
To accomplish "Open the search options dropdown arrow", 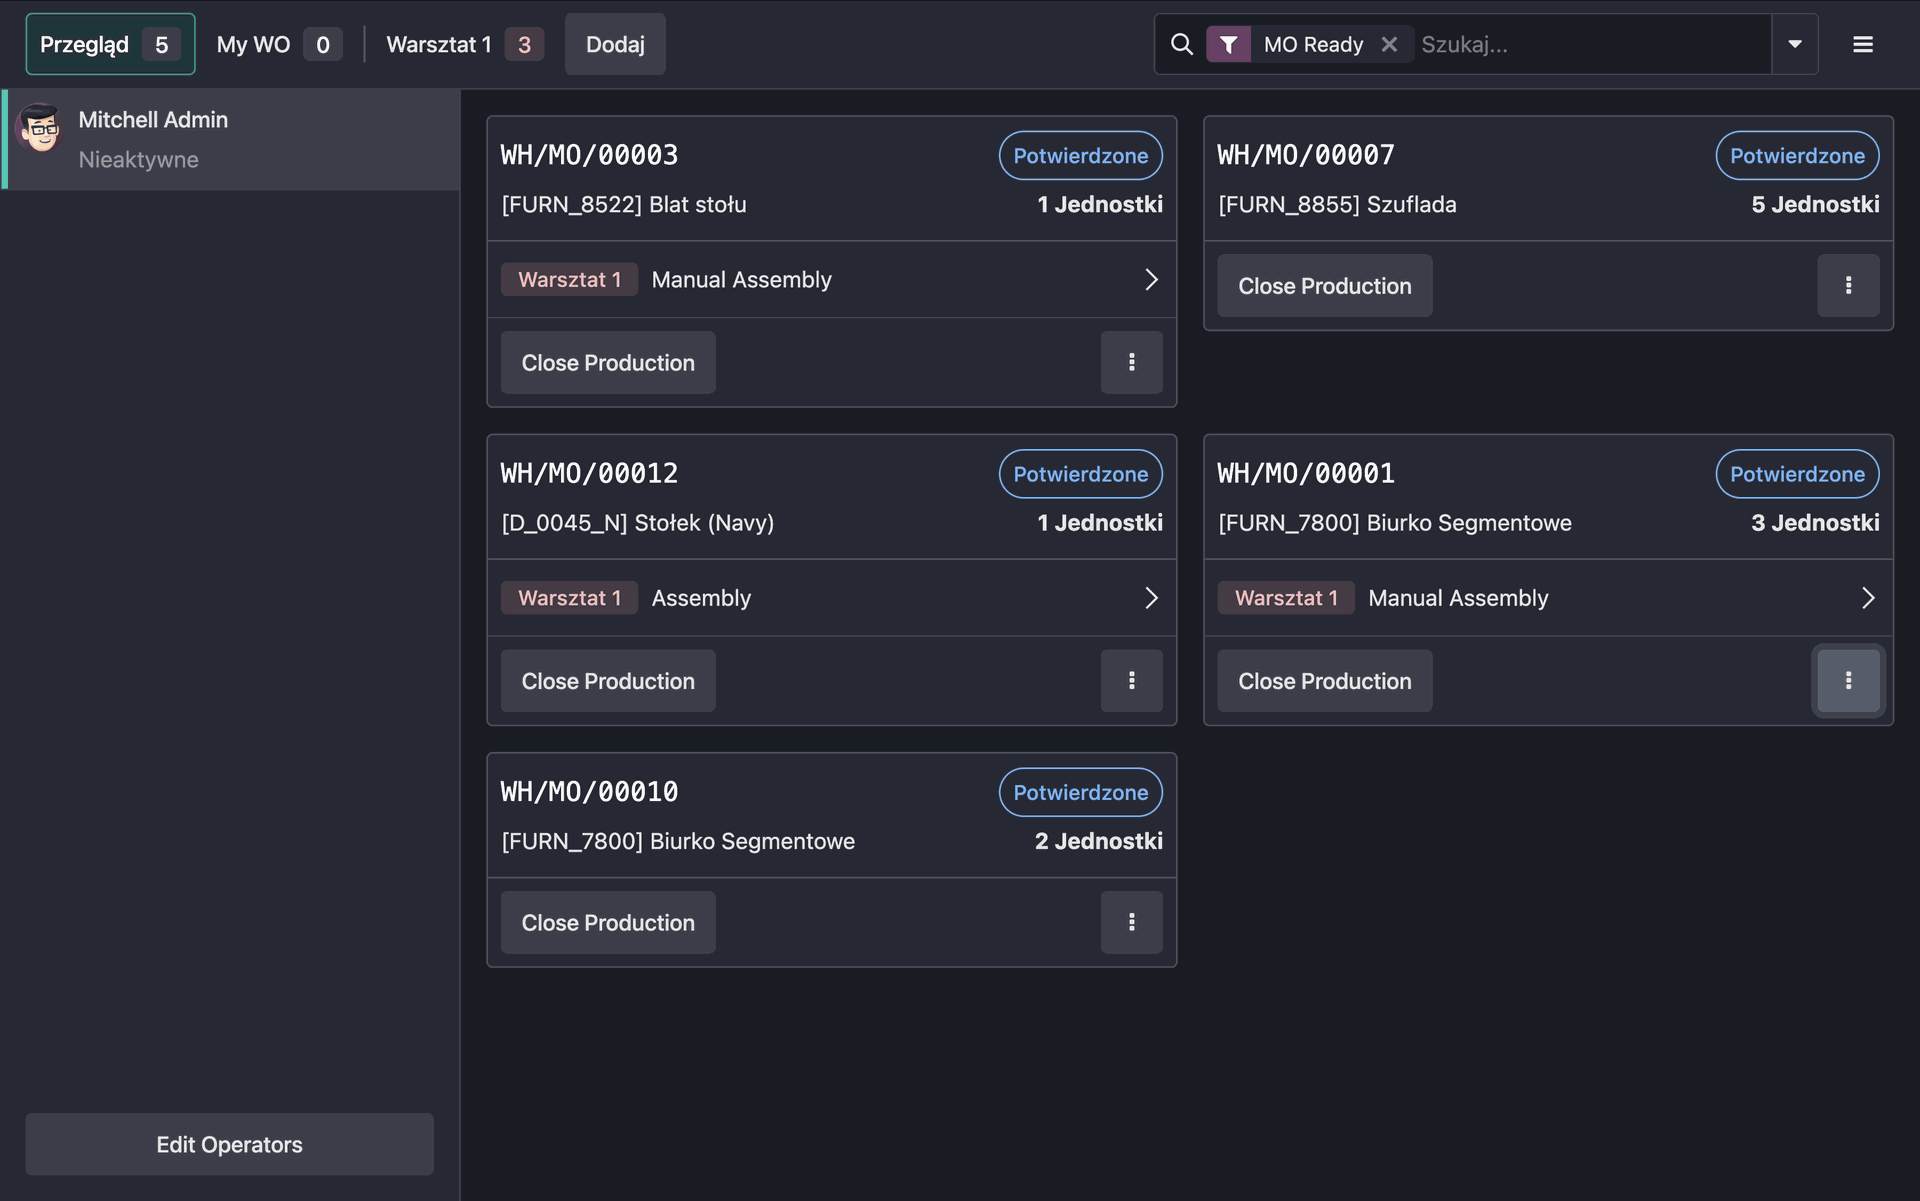I will pyautogui.click(x=1795, y=44).
